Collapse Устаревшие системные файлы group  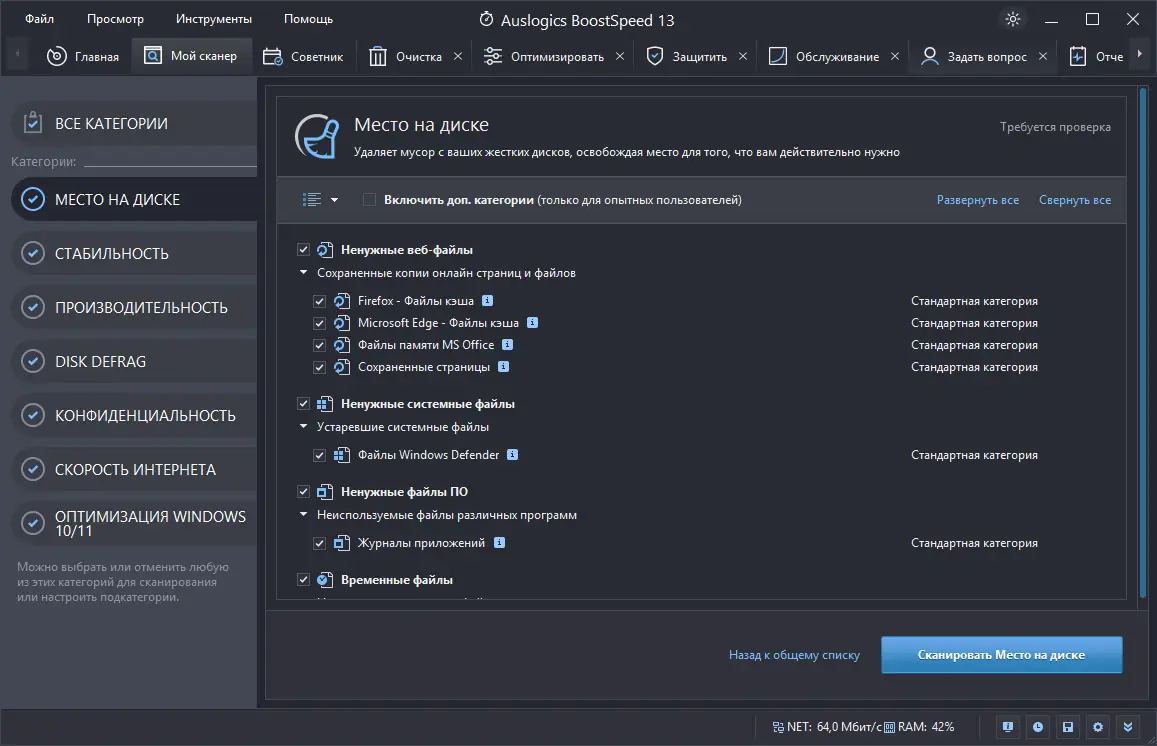[303, 426]
